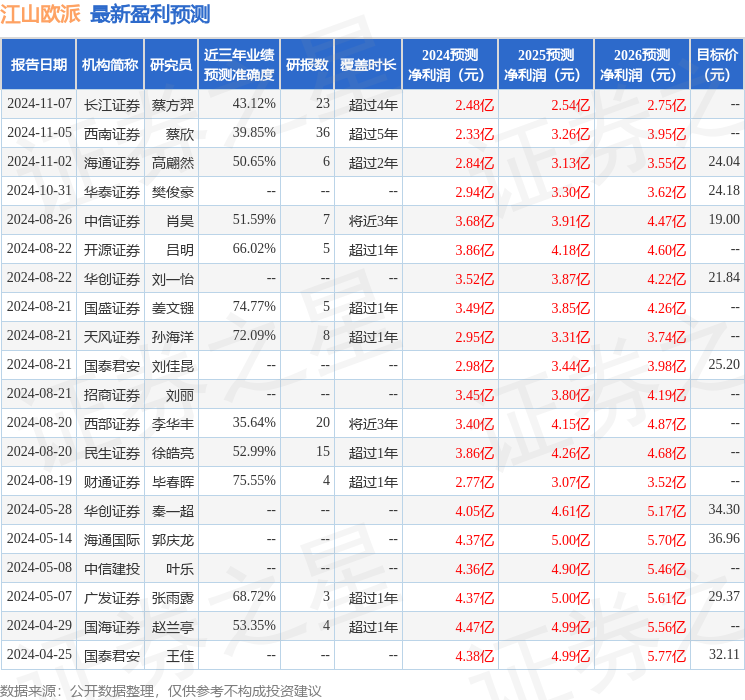The height and width of the screenshot is (700, 745).
Task: Select the 西部证券 institution cell
Action: 112,424
